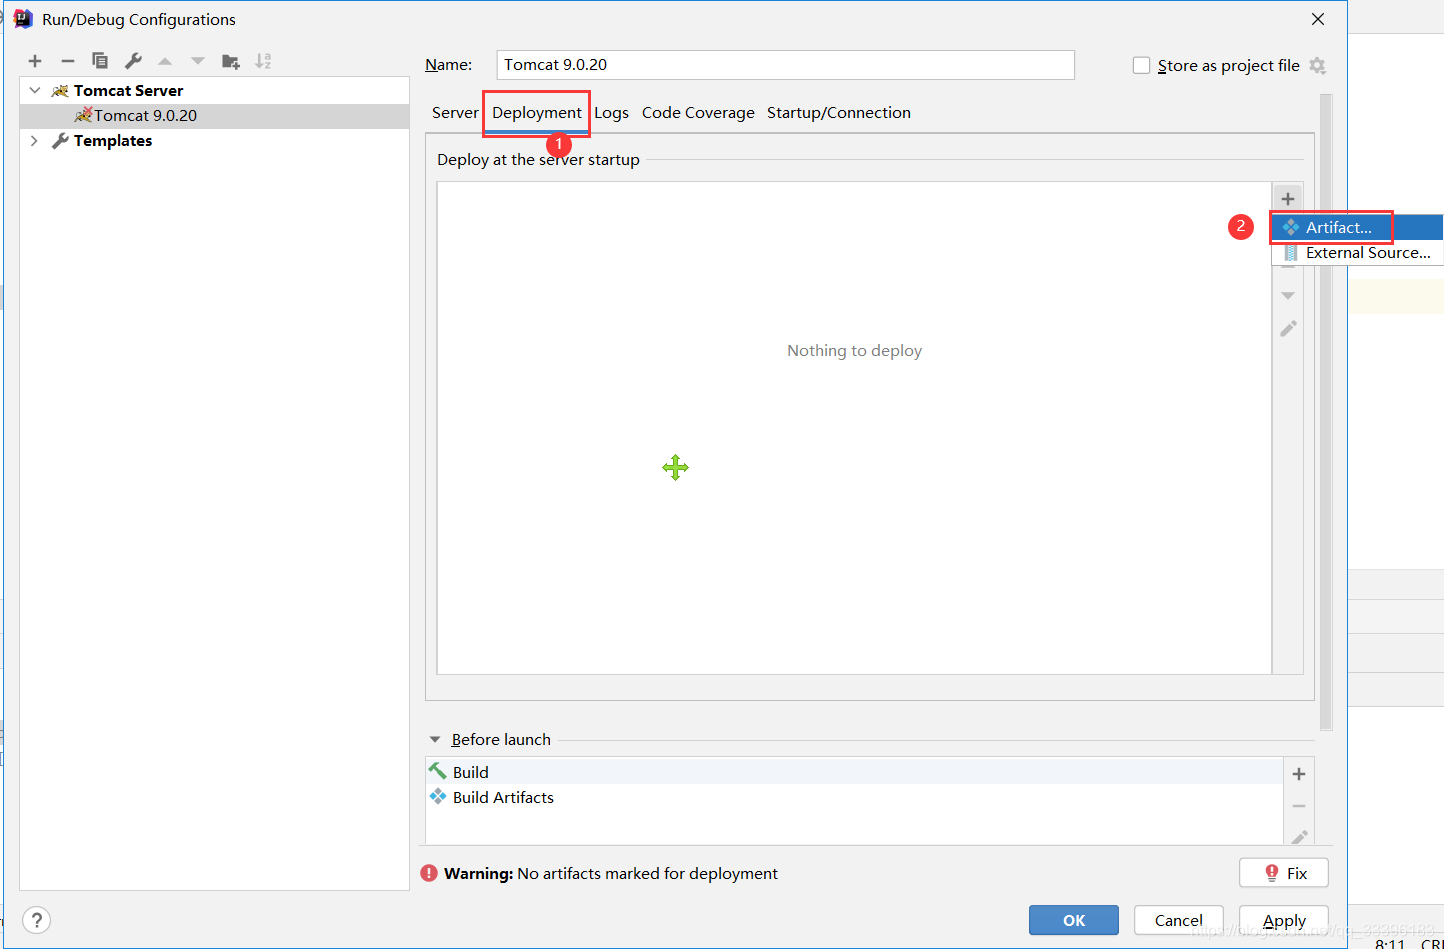This screenshot has width=1444, height=949.
Task: Click the red warning icon
Action: point(429,873)
